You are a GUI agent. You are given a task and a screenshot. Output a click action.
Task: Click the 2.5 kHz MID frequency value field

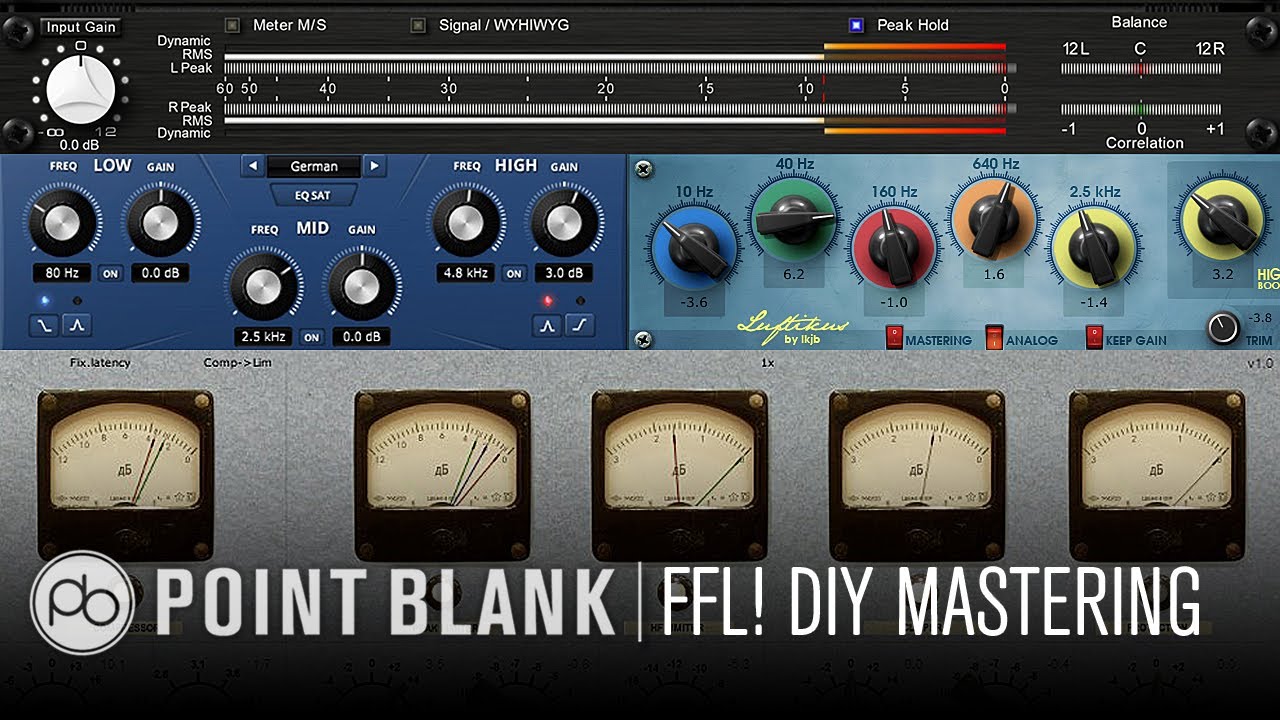click(x=264, y=337)
